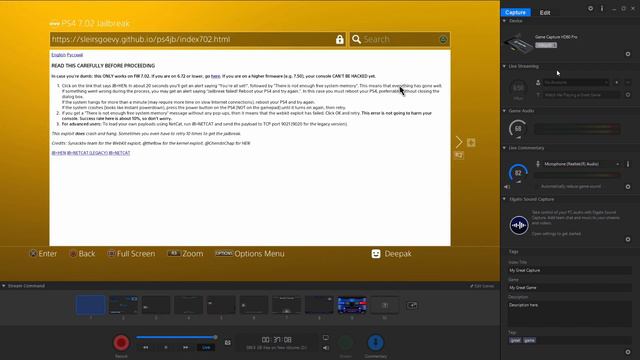Click the pause playback button
Image resolution: width=640 pixels, height=360 pixels.
pyautogui.click(x=166, y=347)
